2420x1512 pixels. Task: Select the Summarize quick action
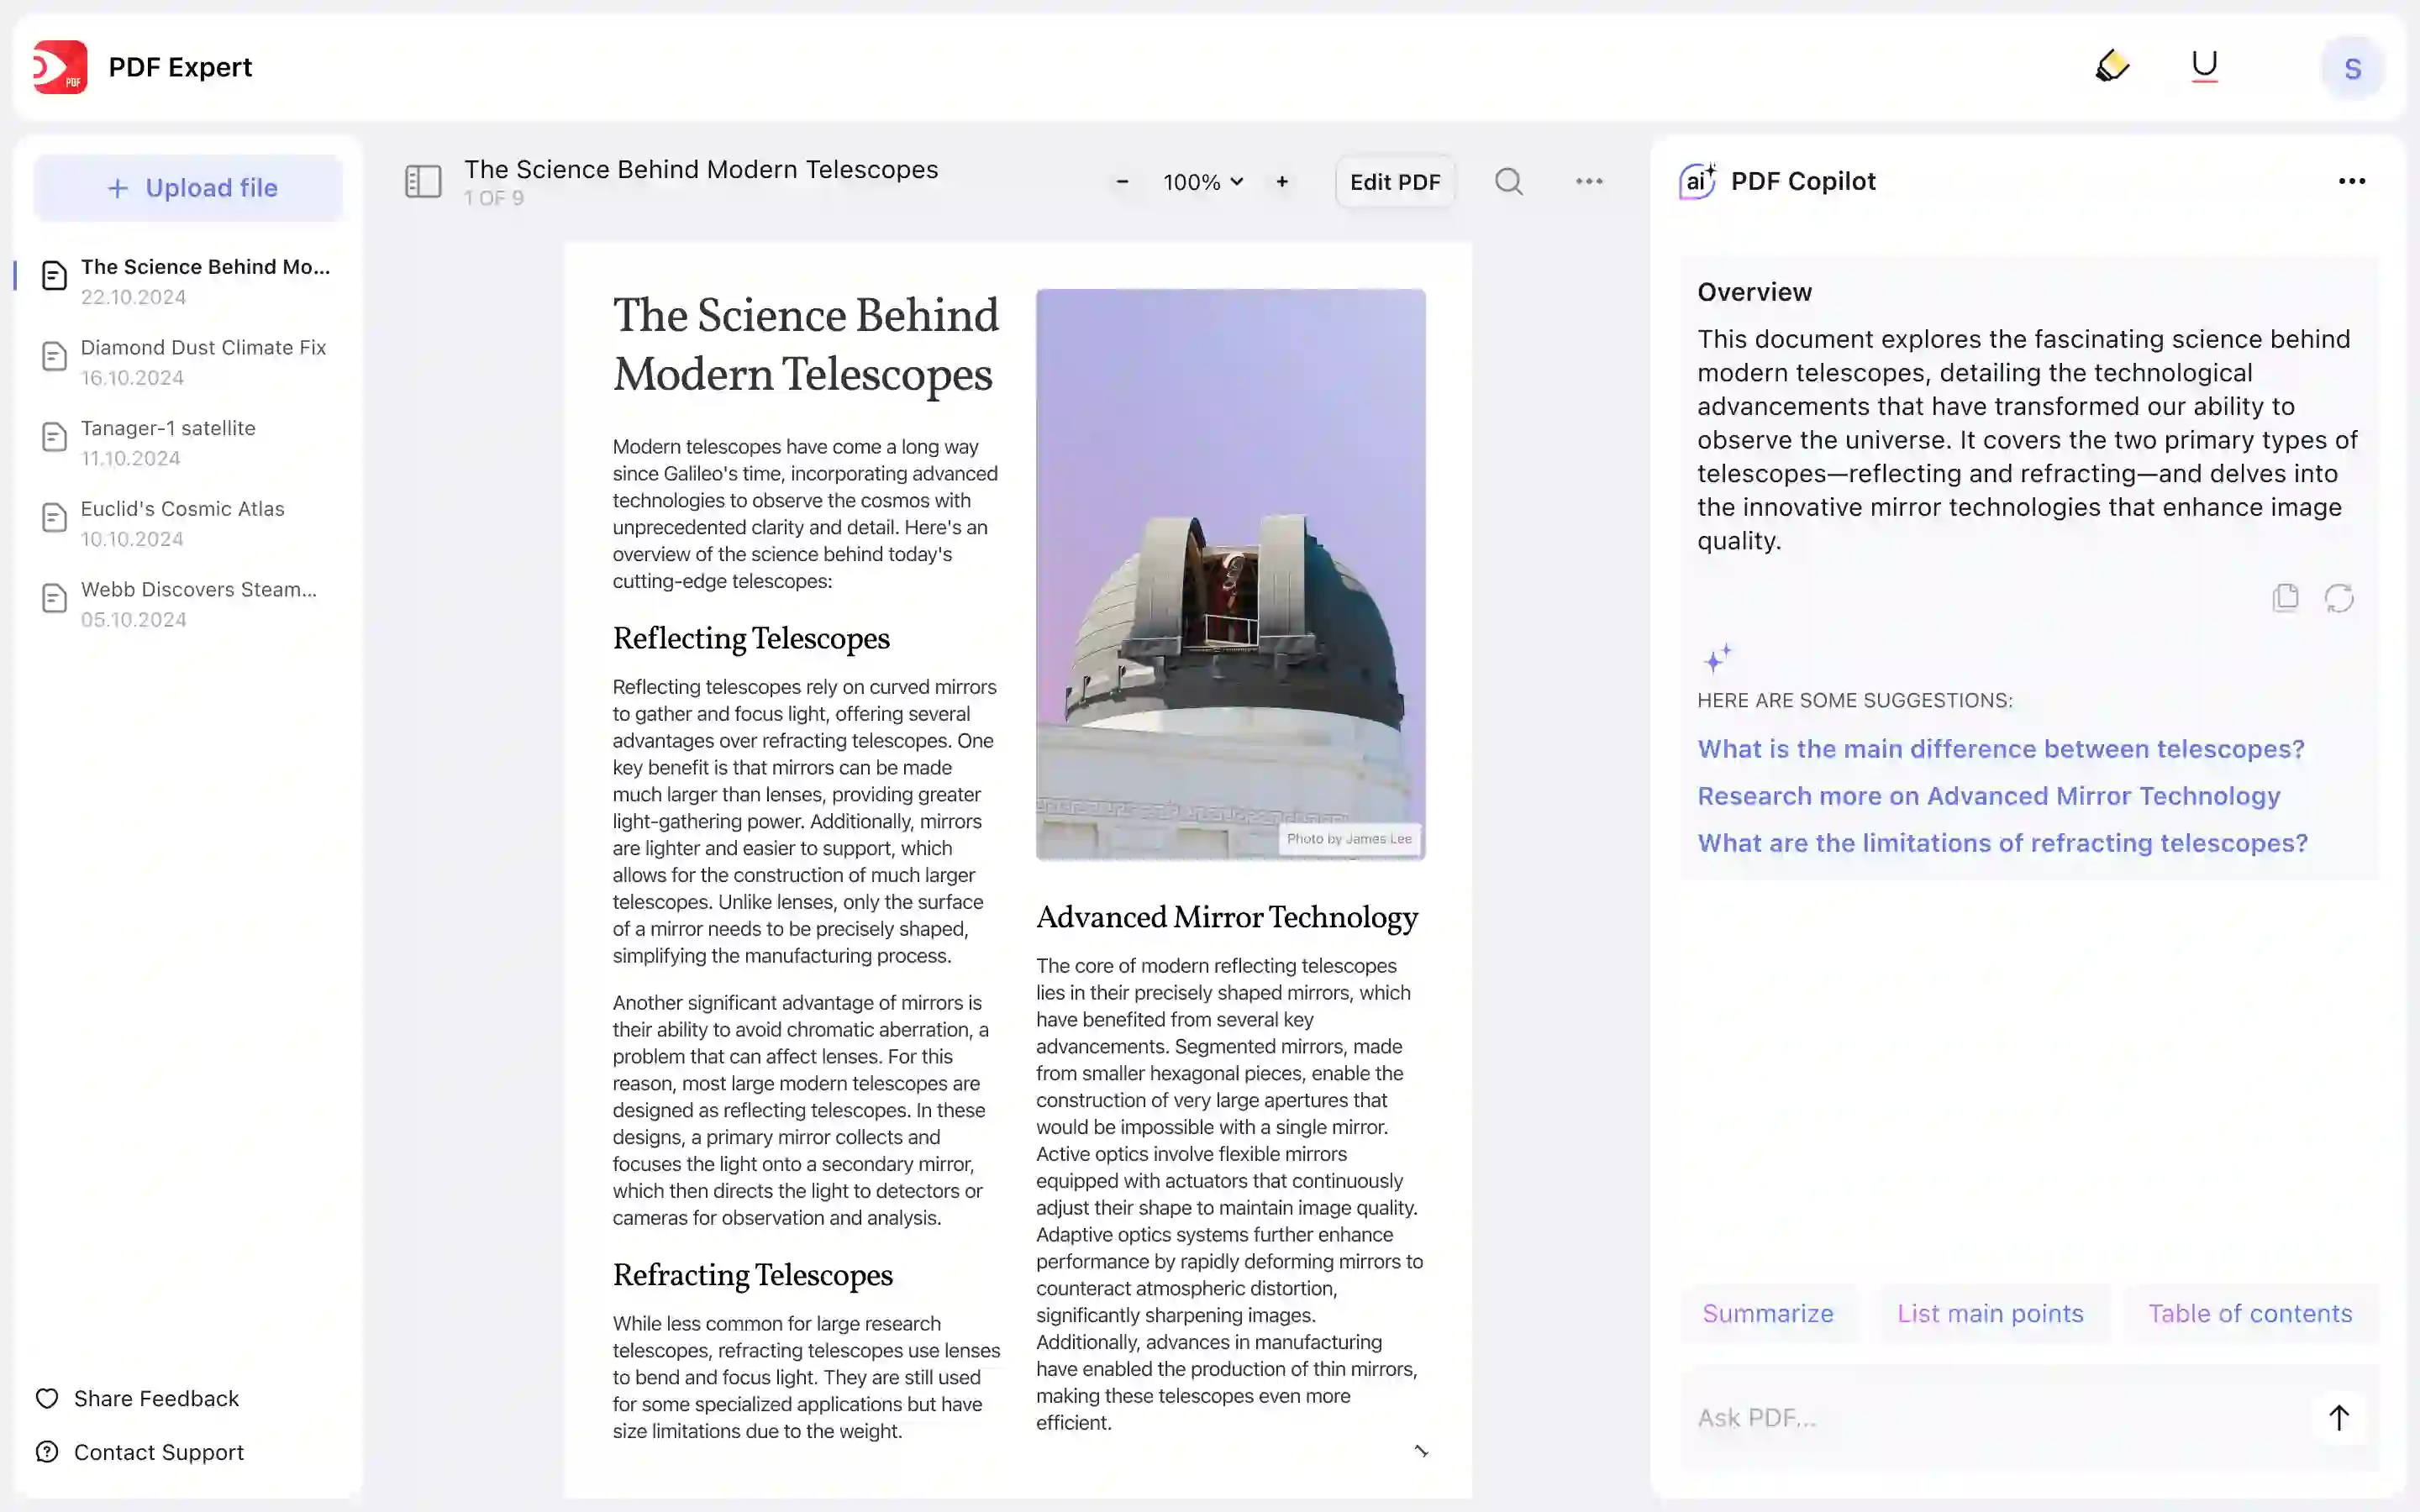pos(1767,1313)
